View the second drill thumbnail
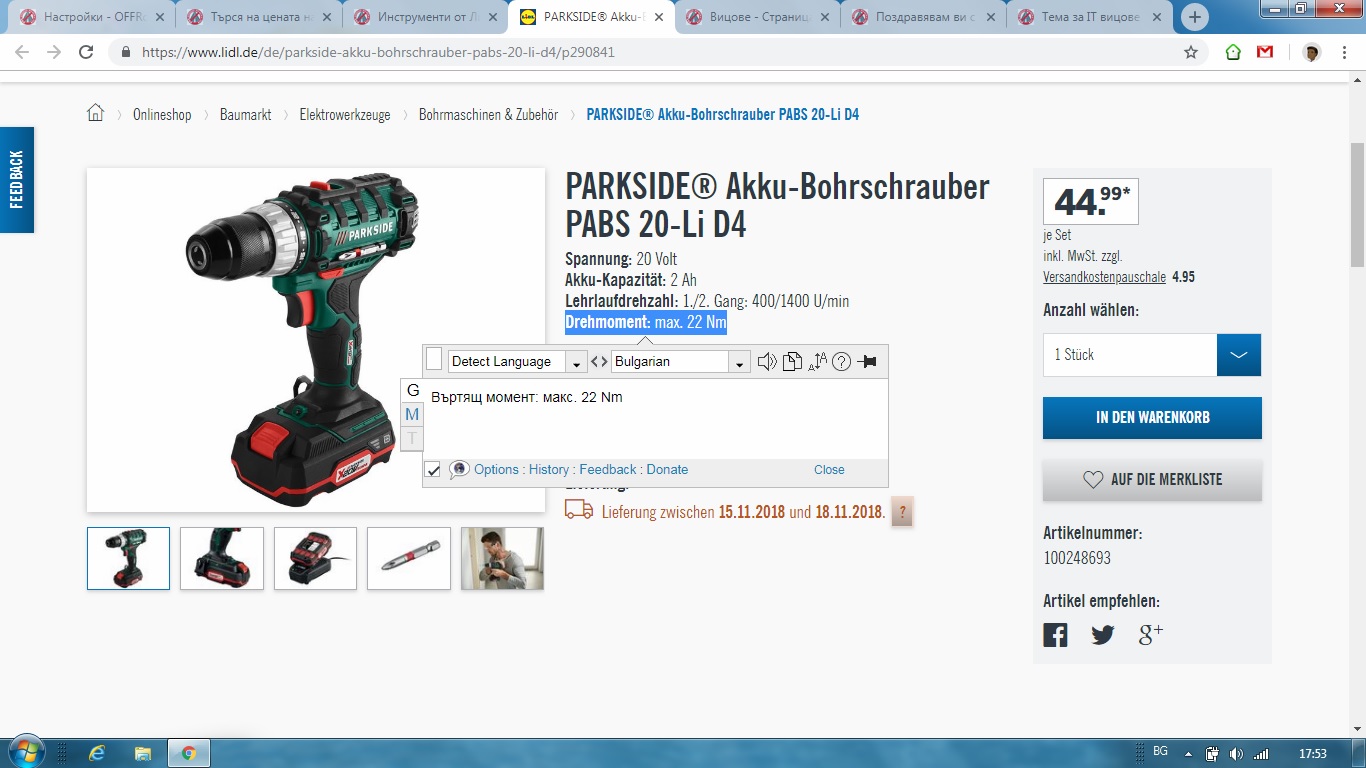 coord(222,558)
